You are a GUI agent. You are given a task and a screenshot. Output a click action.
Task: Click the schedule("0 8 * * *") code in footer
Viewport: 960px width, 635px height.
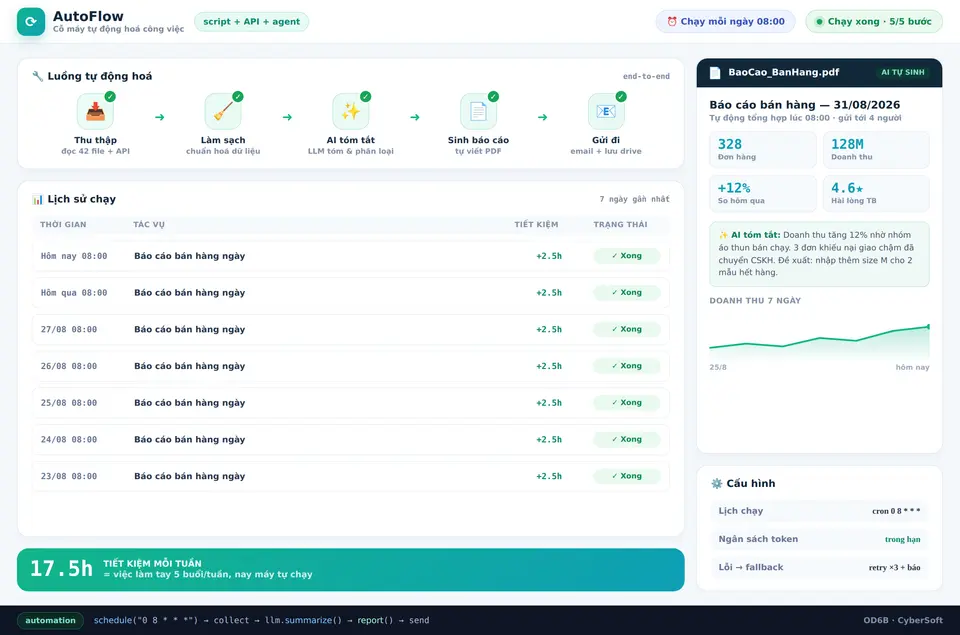coord(146,620)
